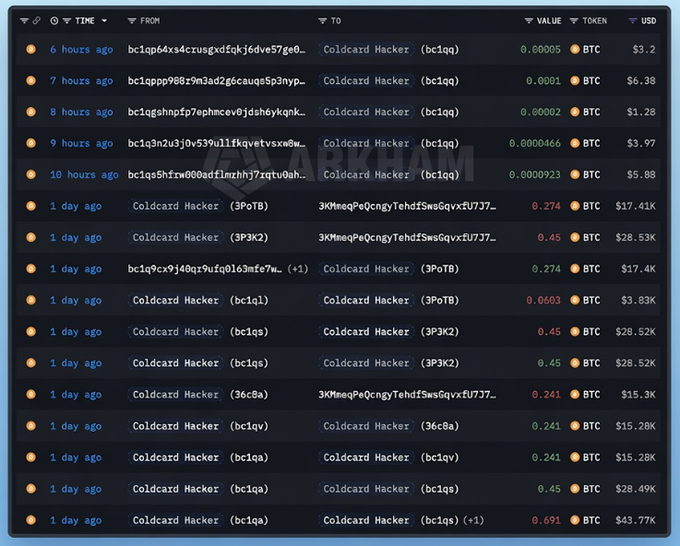
Task: Open Coldcard Hacker (36c8a) sender tag
Action: [x=176, y=395]
